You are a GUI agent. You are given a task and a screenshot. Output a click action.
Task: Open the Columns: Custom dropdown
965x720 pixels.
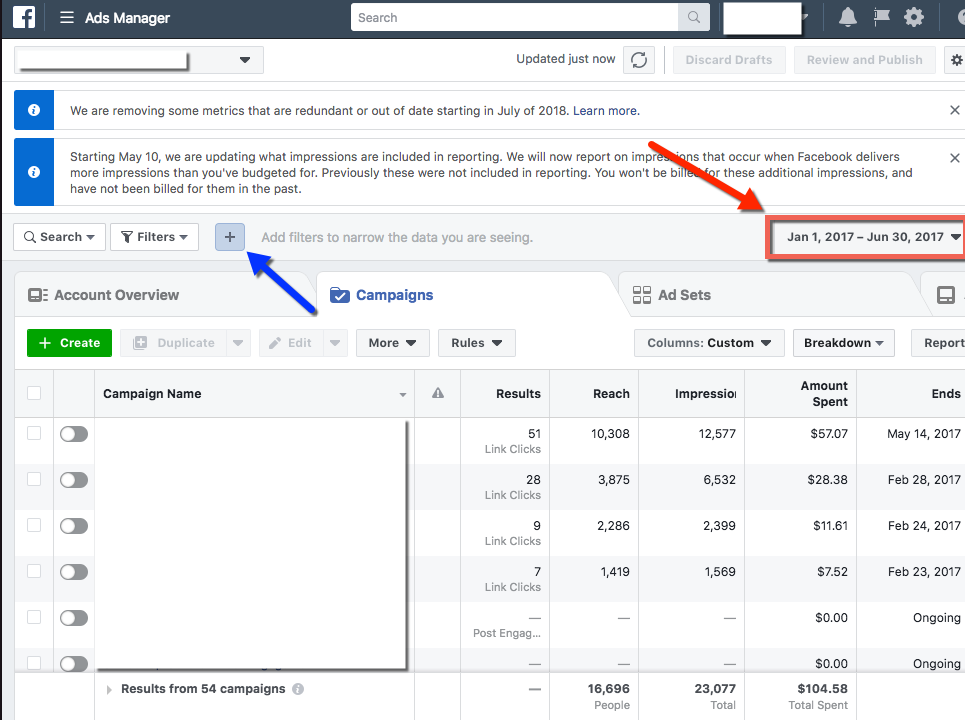(709, 343)
